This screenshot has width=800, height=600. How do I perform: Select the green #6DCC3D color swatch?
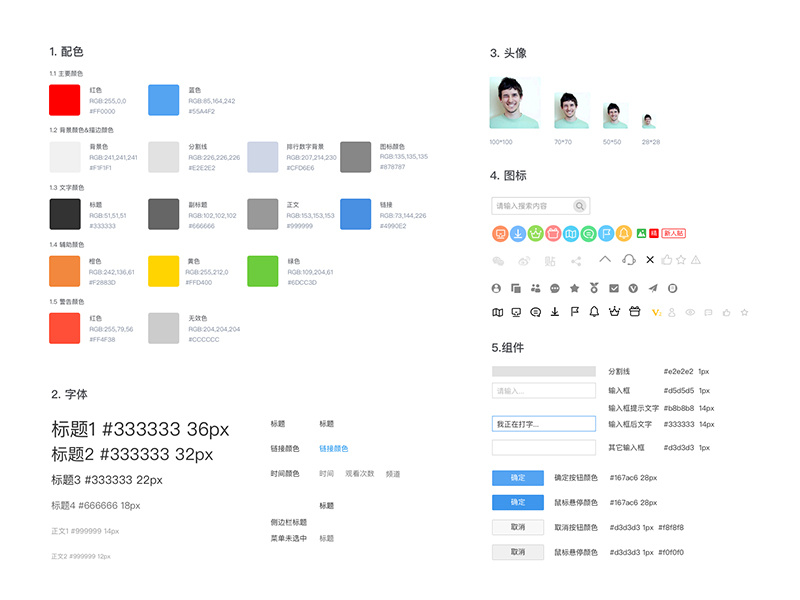coord(263,271)
